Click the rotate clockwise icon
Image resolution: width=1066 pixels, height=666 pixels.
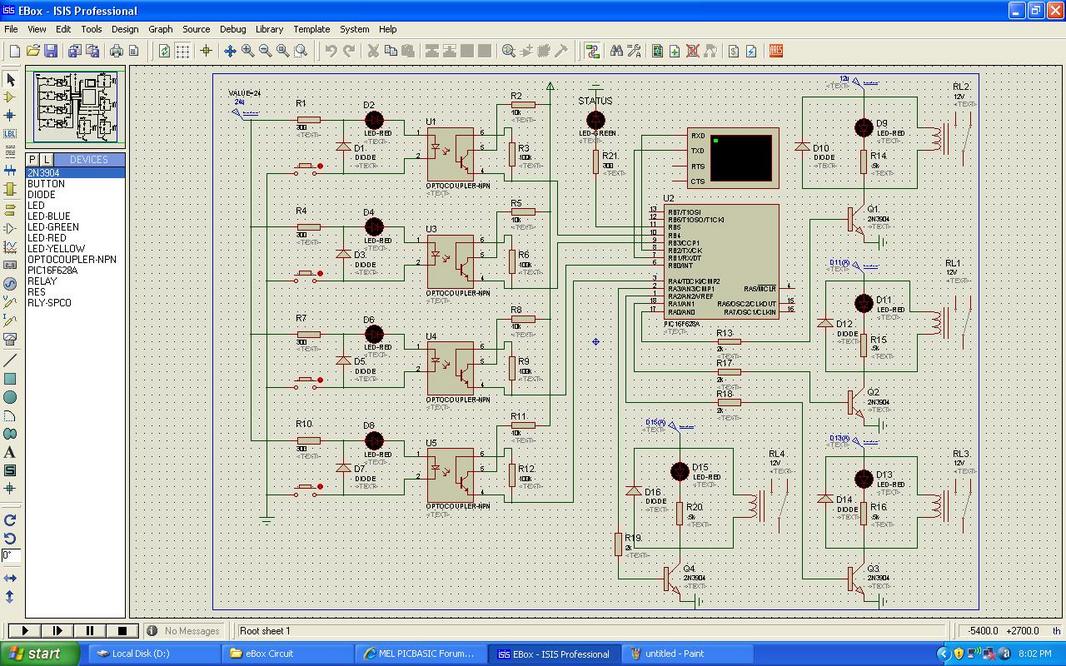coord(10,520)
